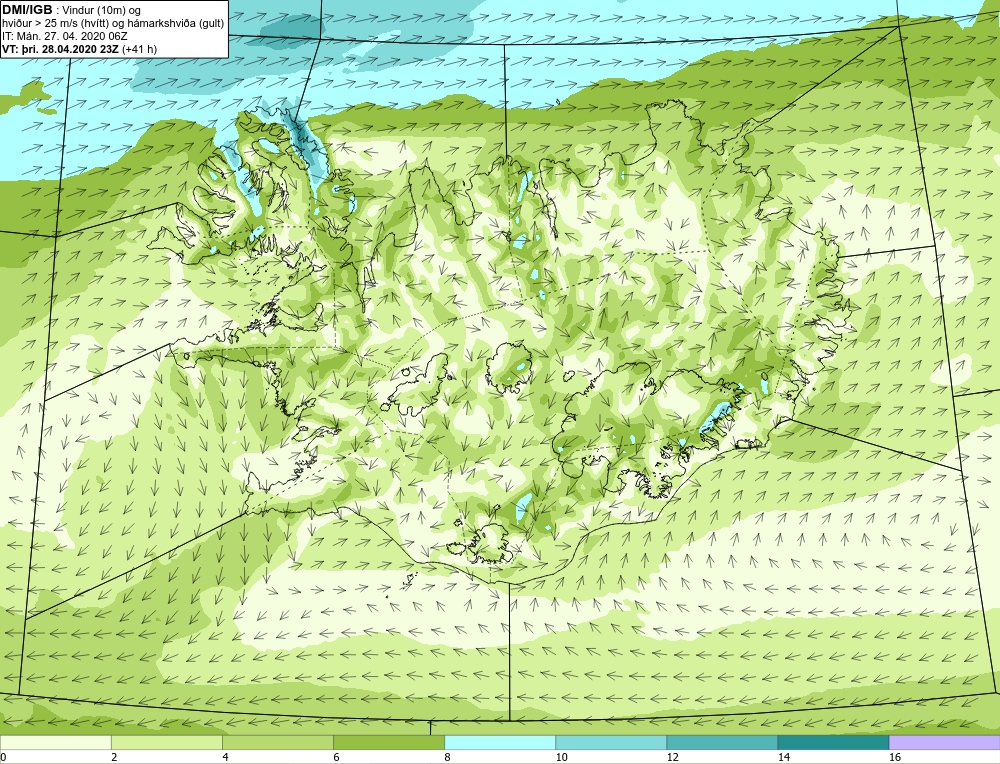The height and width of the screenshot is (764, 1000).
Task: Click the legend label '12'
Action: click(x=673, y=757)
